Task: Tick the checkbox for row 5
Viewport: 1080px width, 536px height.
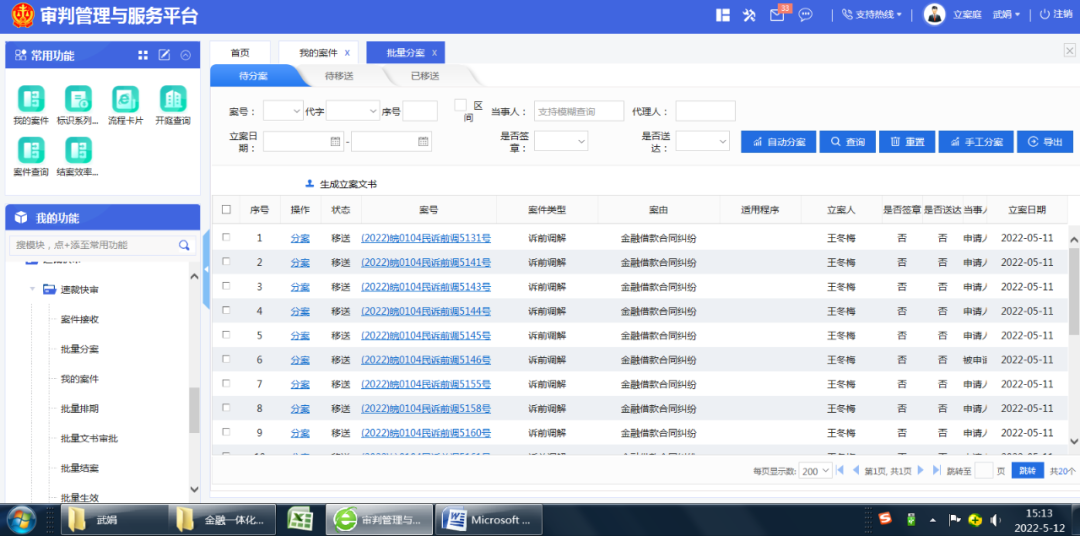Action: tap(226, 335)
